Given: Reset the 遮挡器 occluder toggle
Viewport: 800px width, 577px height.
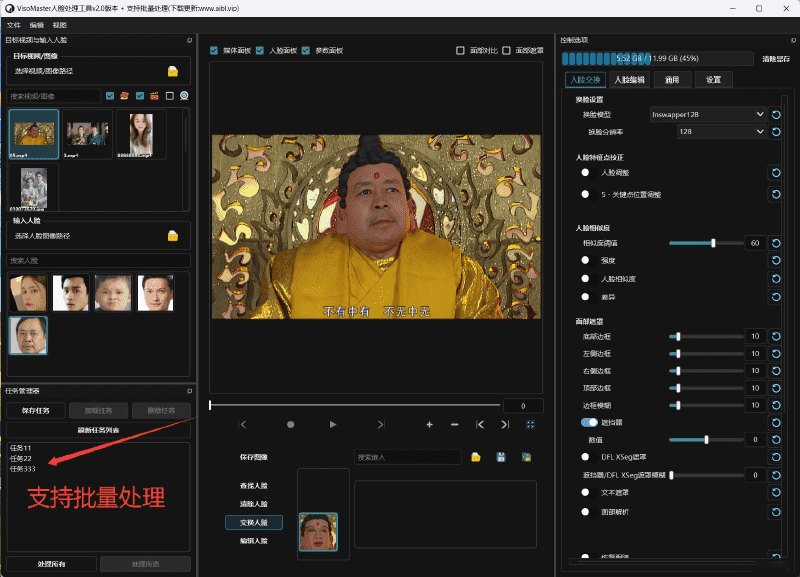Looking at the screenshot, I should point(776,422).
